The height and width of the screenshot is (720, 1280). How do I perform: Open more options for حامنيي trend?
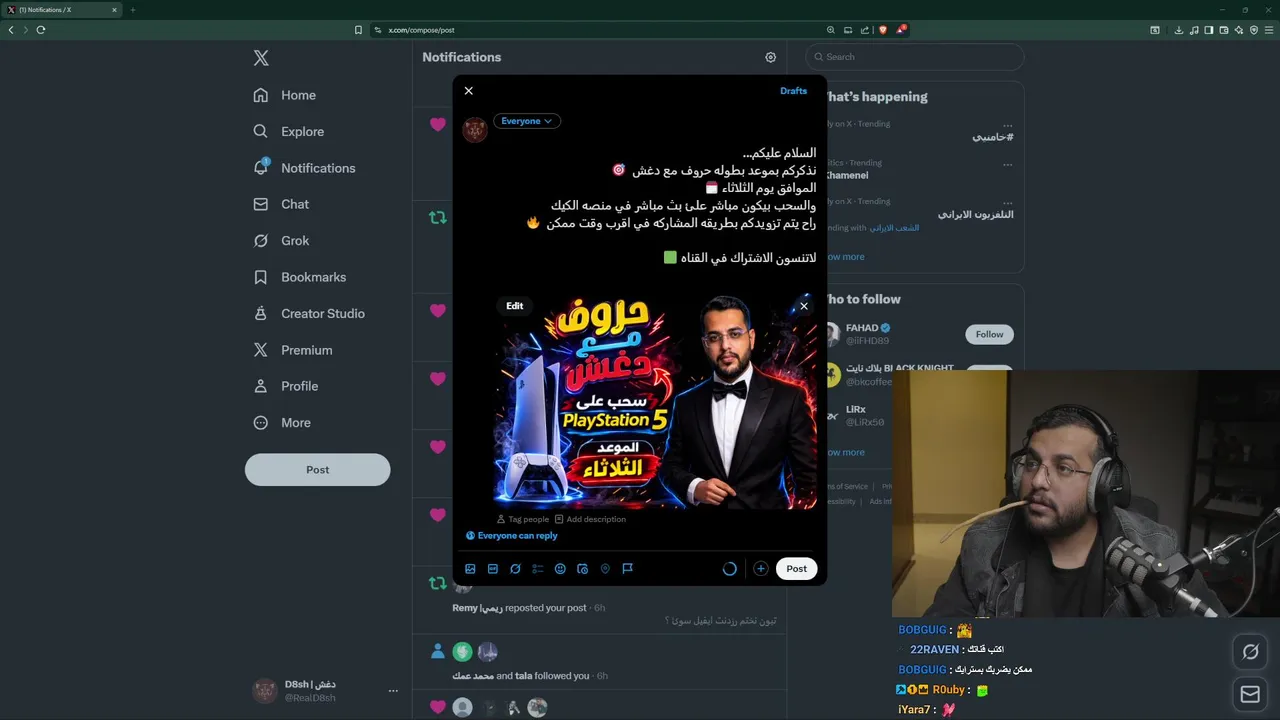pos(1007,125)
